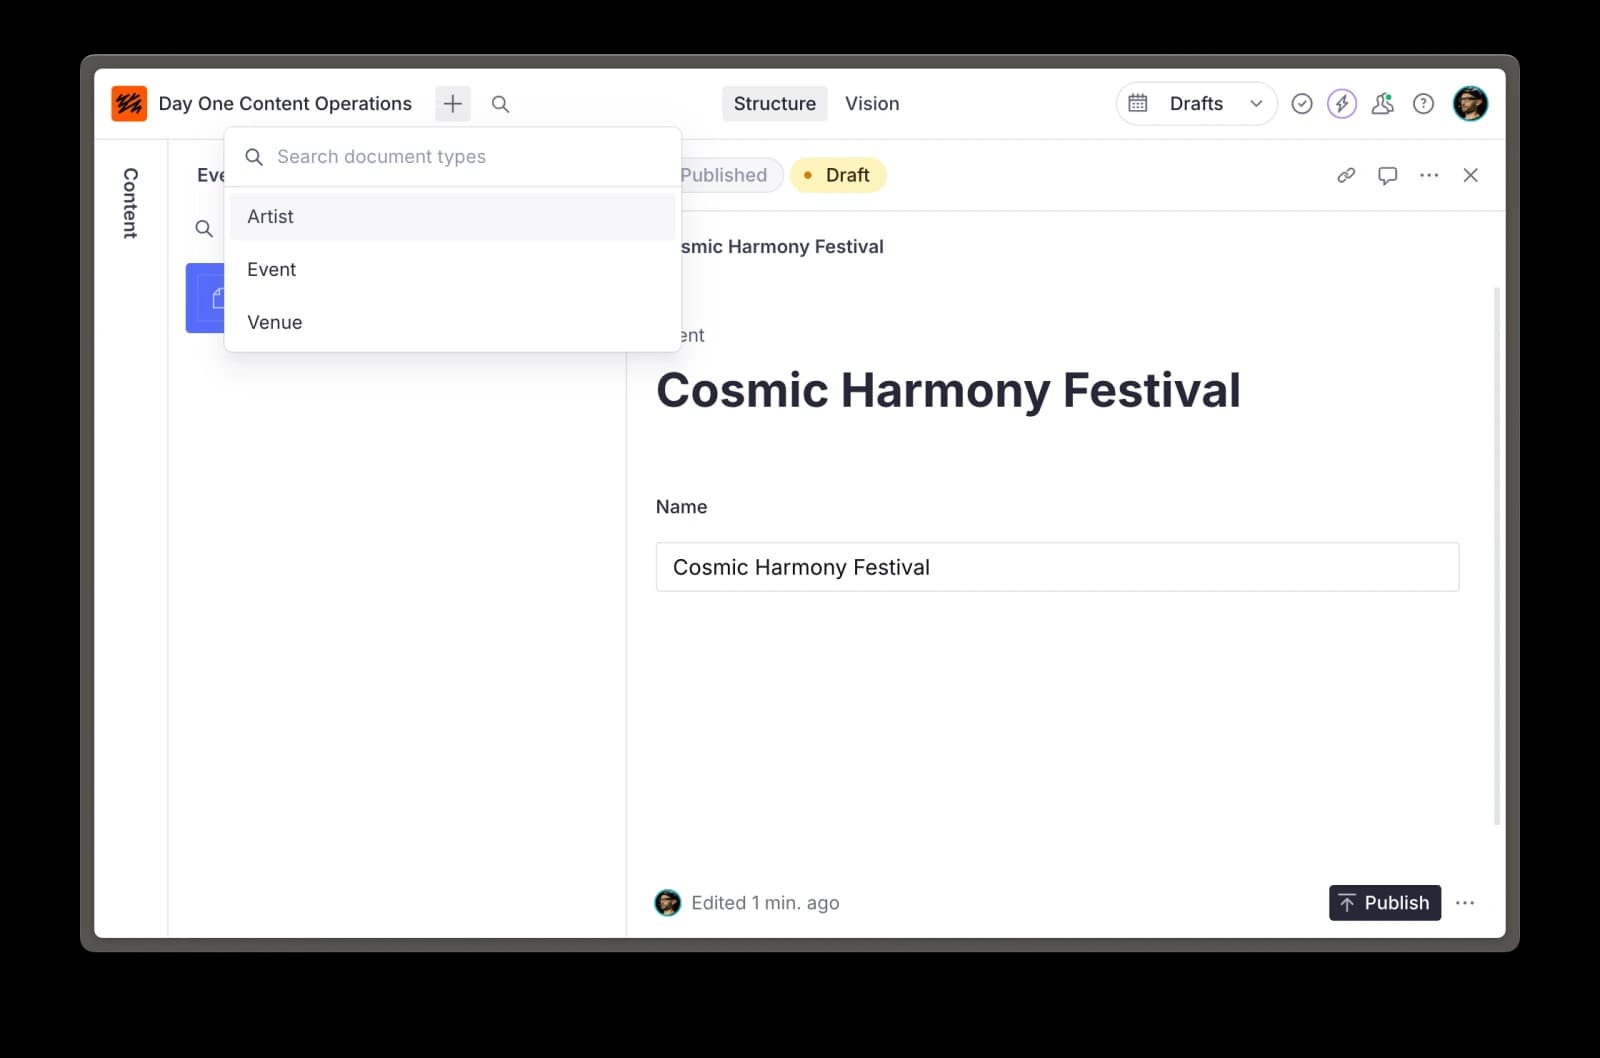Click the purple lightning bolt icon
Viewport: 1600px width, 1058px height.
coord(1342,104)
